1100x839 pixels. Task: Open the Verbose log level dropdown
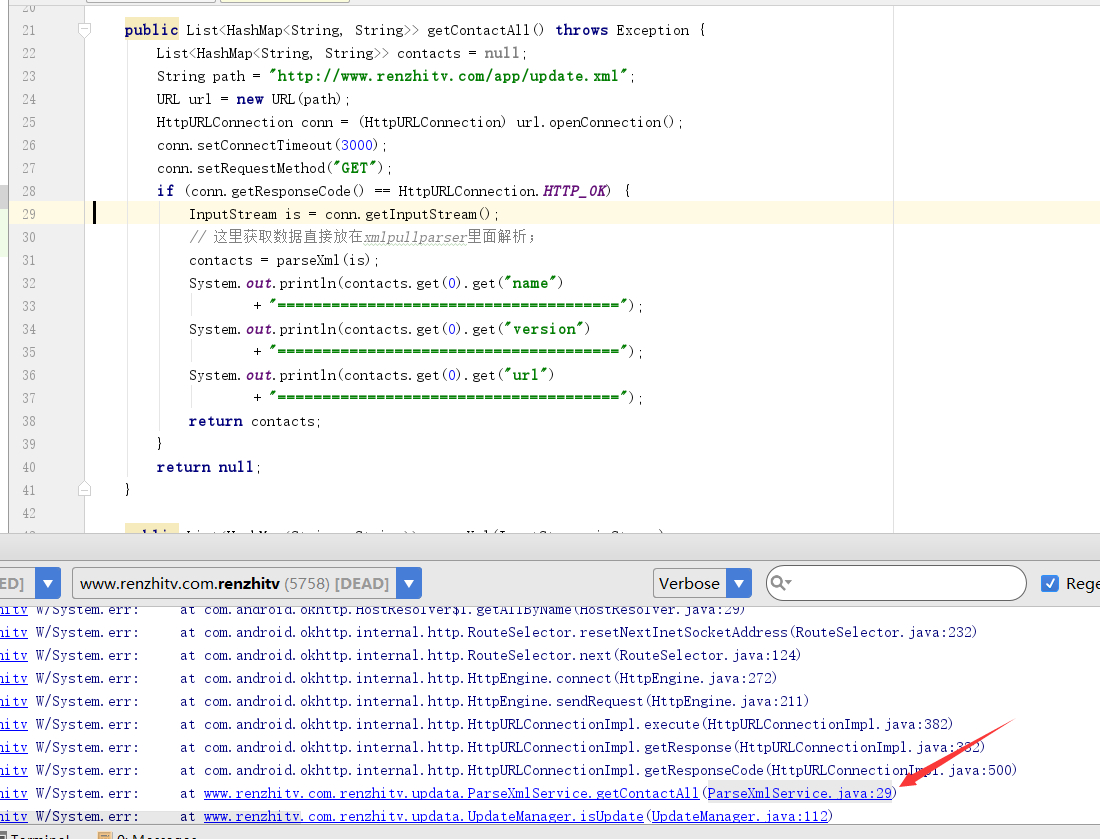[739, 583]
